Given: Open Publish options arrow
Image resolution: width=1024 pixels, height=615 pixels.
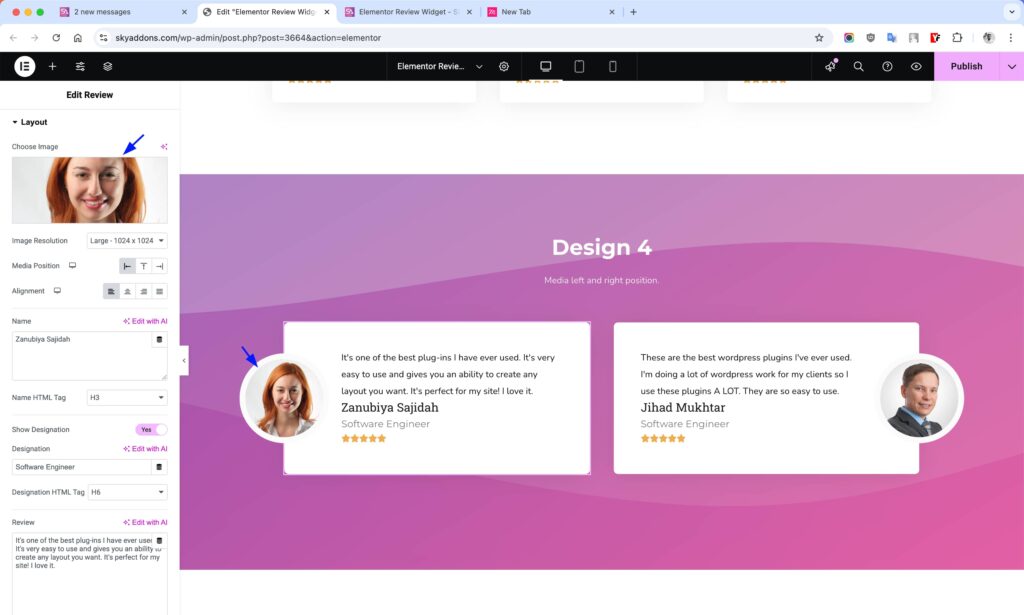Looking at the screenshot, I should coord(1012,66).
